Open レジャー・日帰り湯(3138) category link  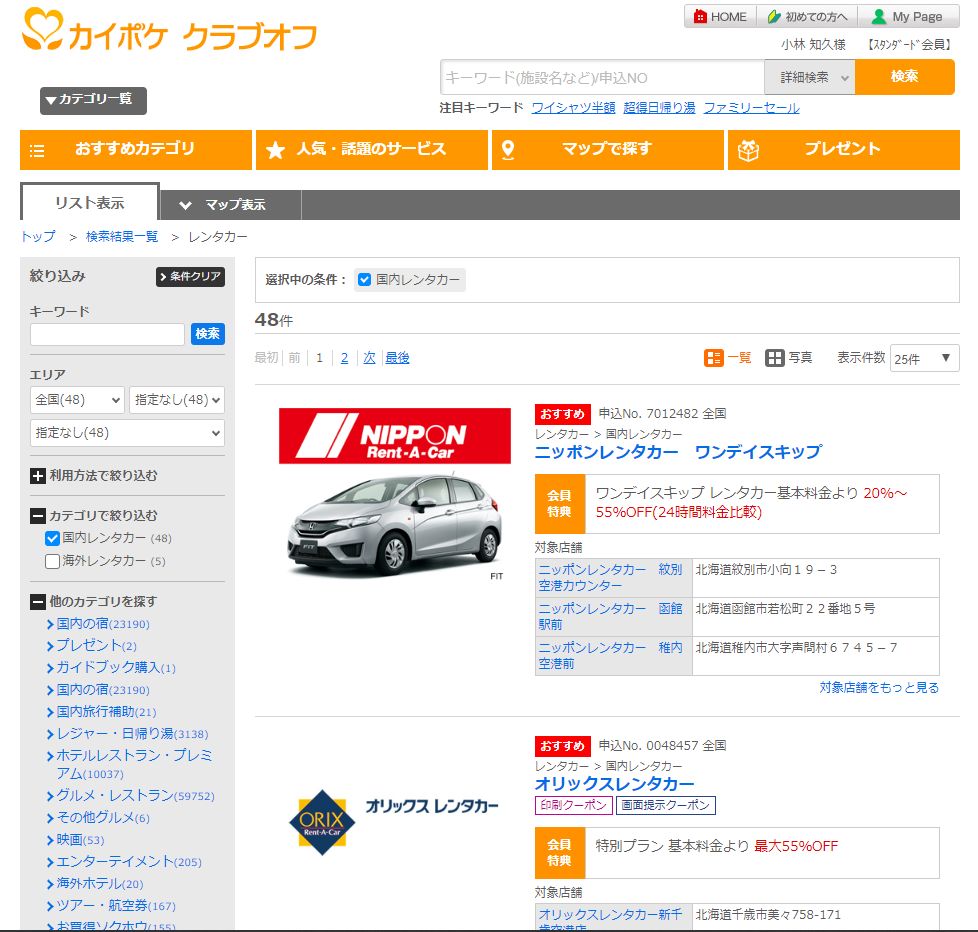132,734
